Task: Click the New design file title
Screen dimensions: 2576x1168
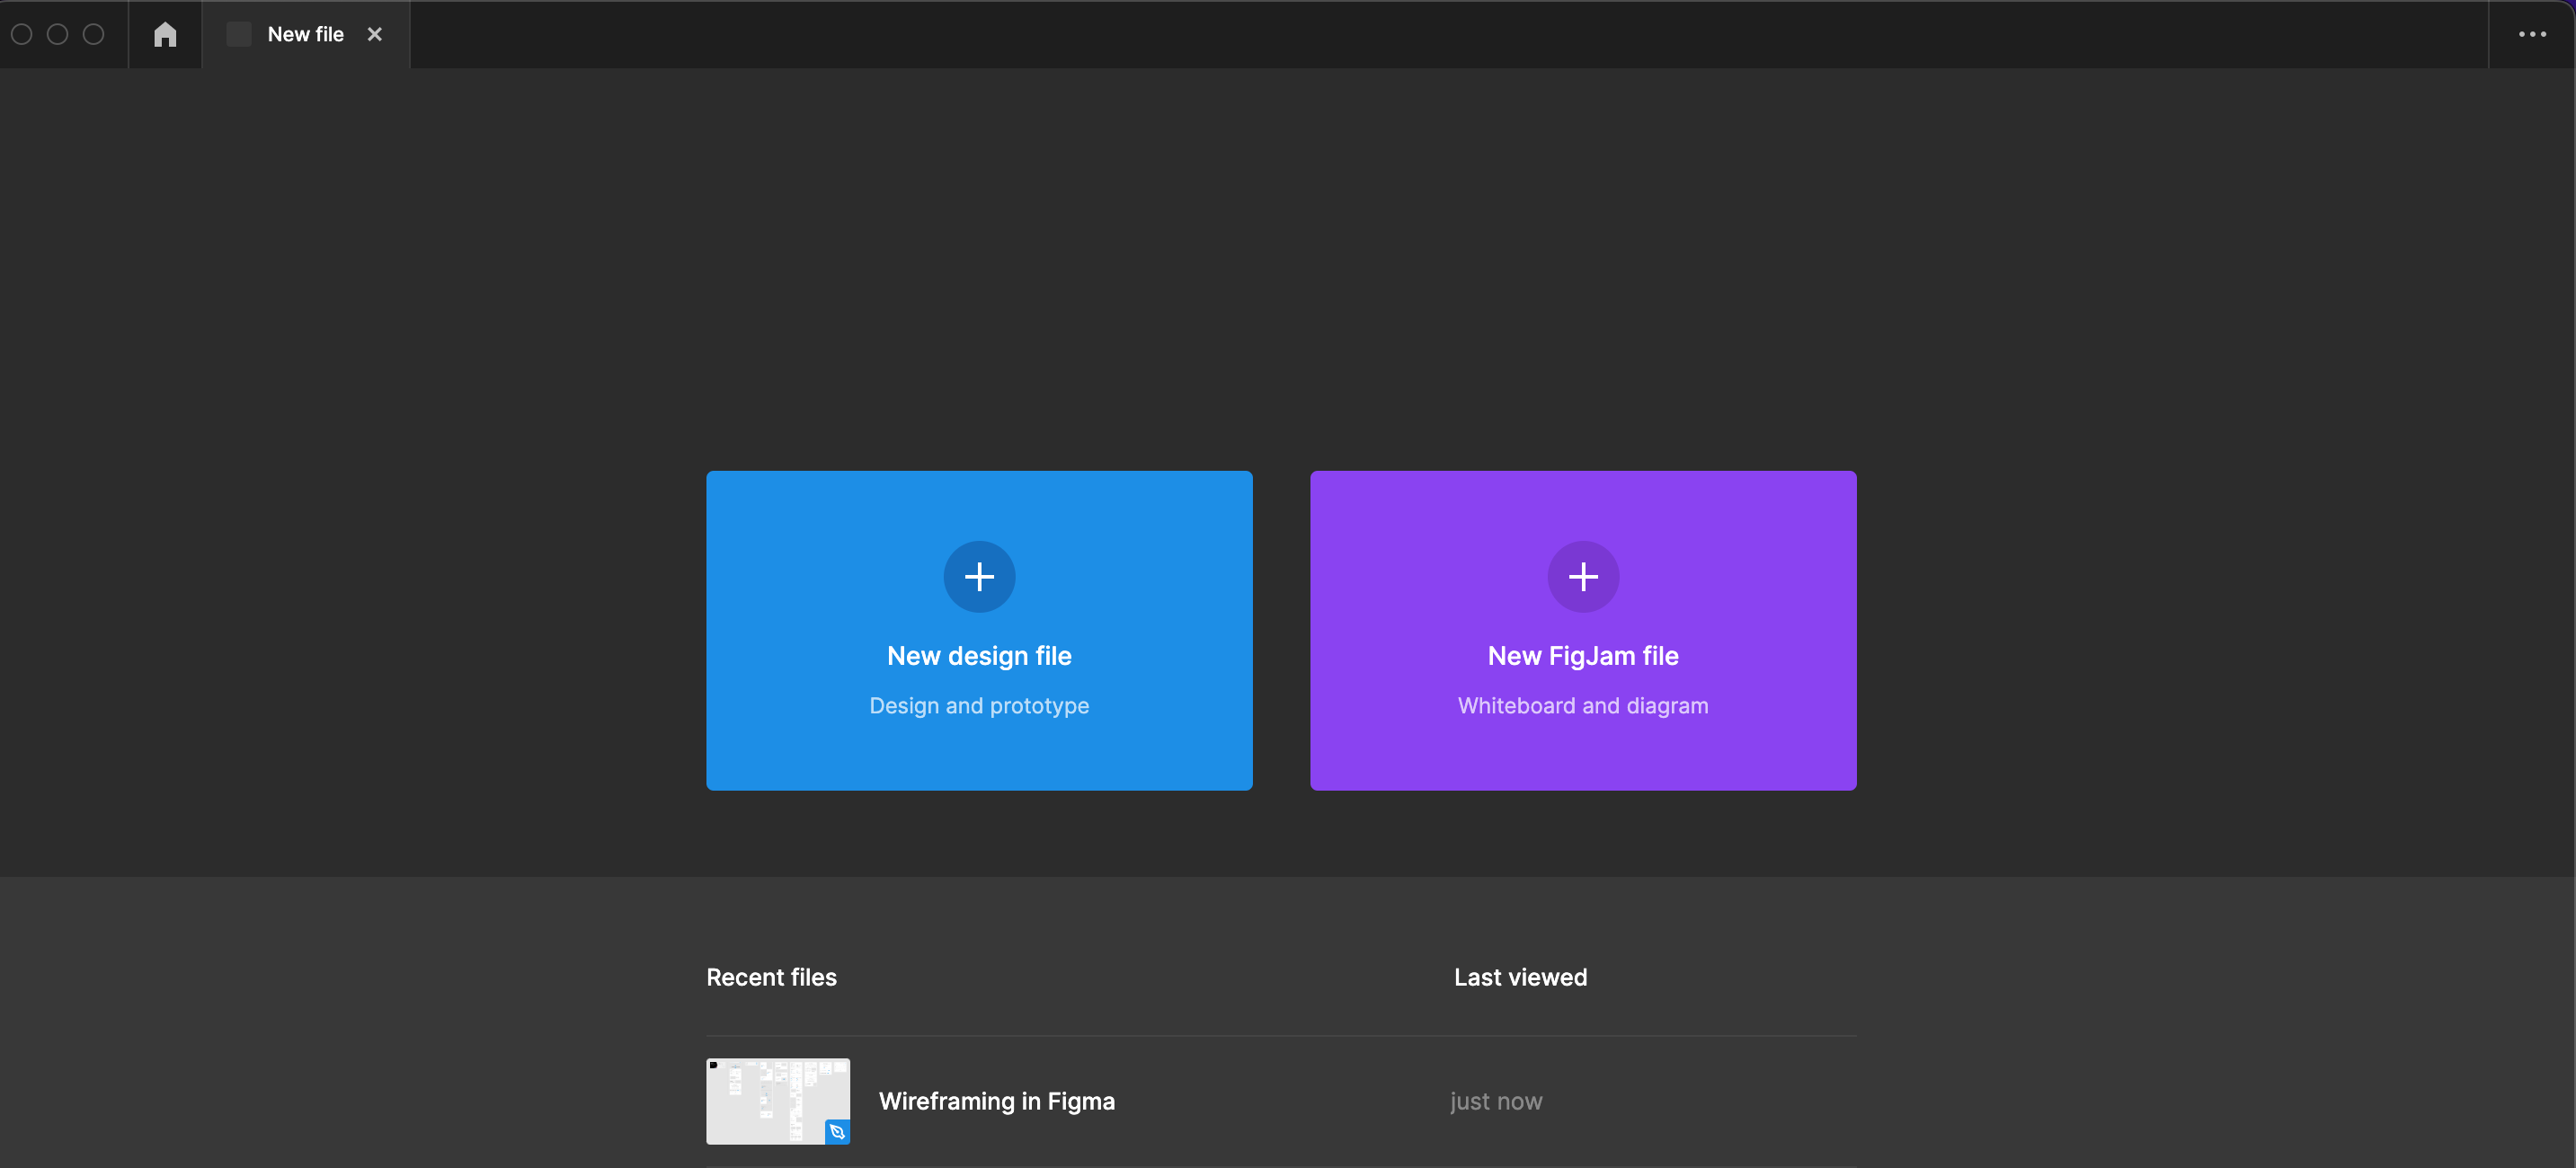Action: (x=979, y=656)
